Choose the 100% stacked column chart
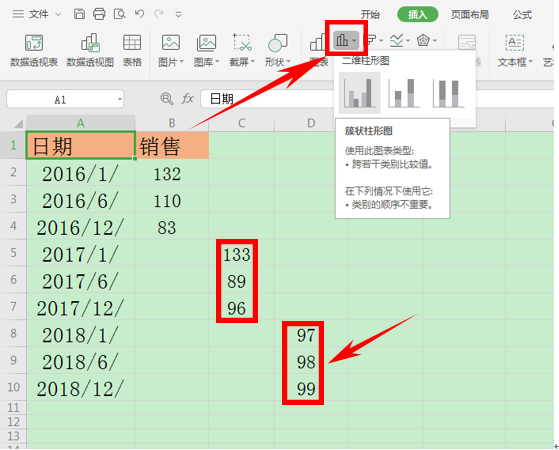Image resolution: width=559 pixels, height=450 pixels. tap(448, 93)
